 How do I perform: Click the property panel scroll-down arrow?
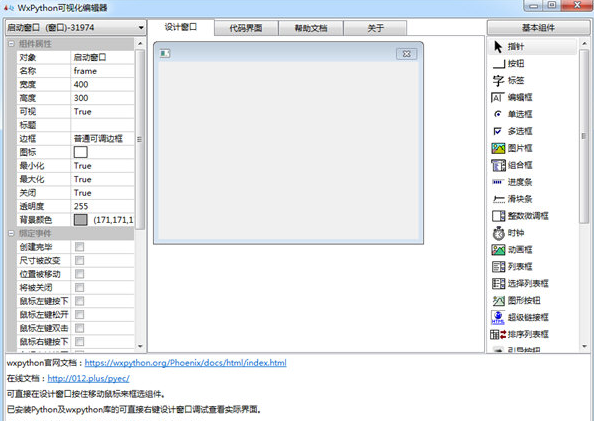(140, 346)
